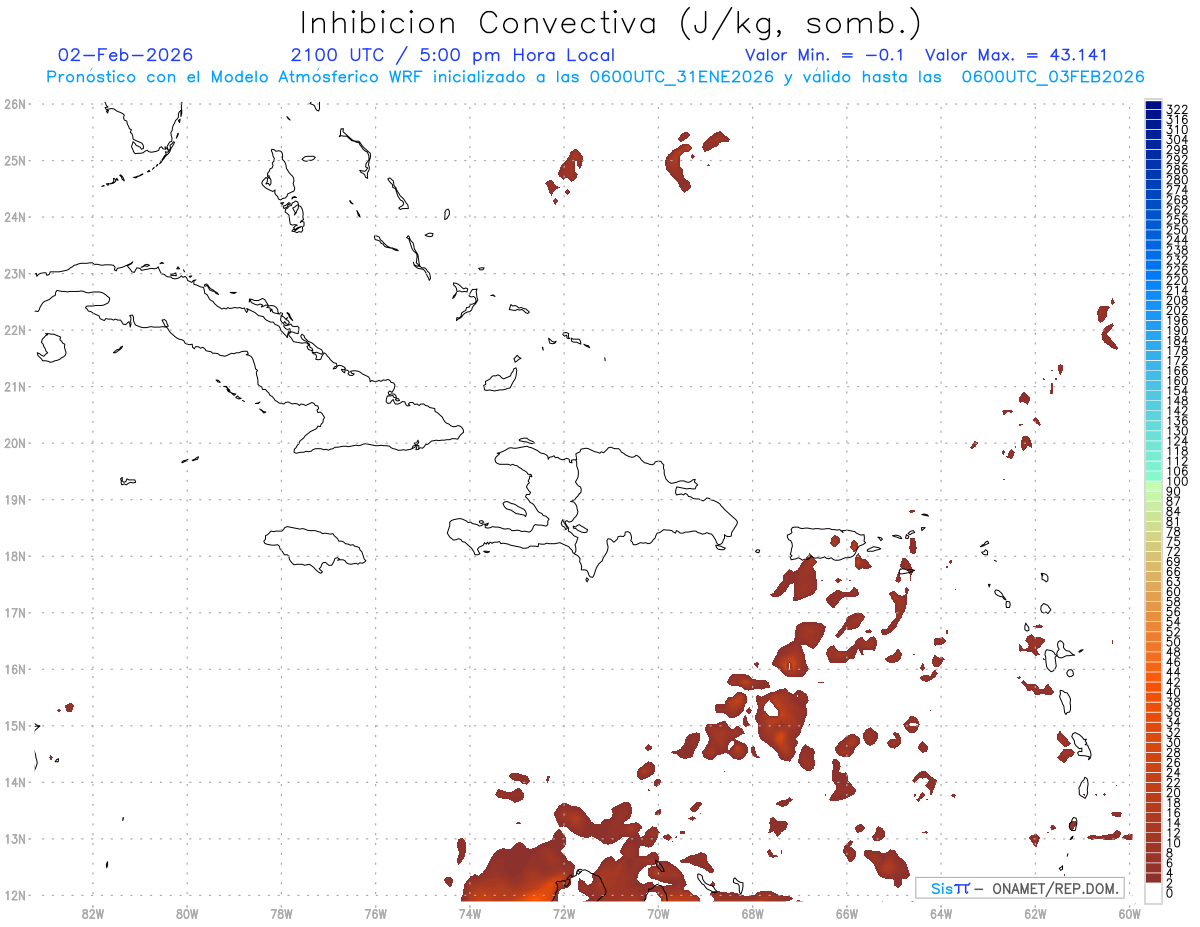Select legend value "20" on the colorbar
Image resolution: width=1200 pixels, height=927 pixels.
pos(1174,793)
